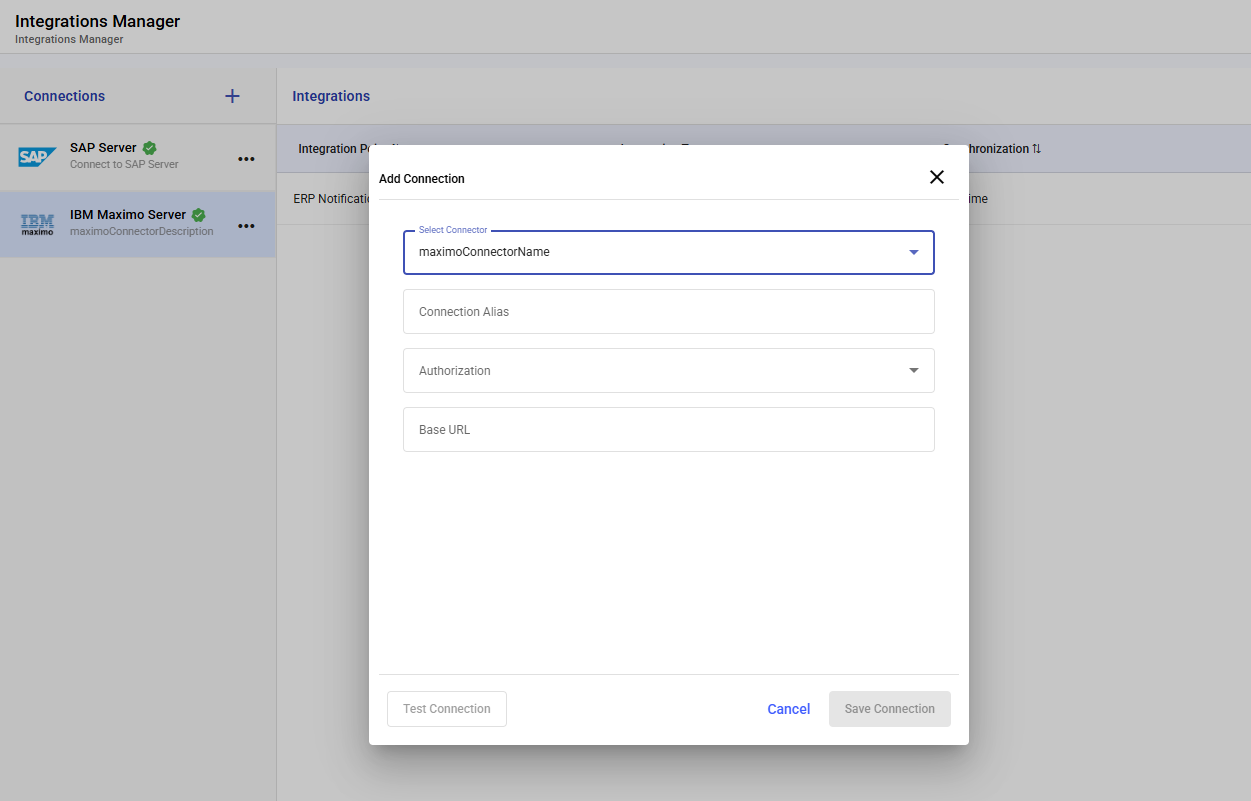Click into the Base URL field
The image size is (1251, 801).
[668, 430]
